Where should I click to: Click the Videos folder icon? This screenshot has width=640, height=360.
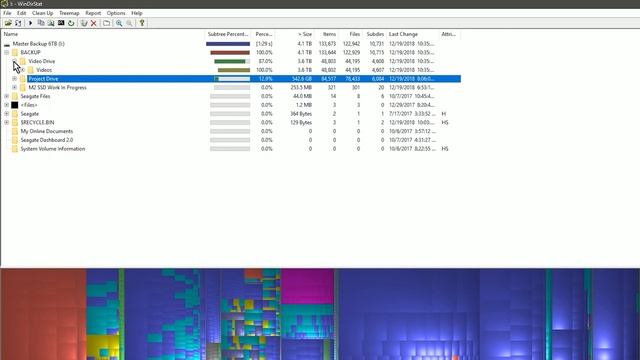point(31,70)
